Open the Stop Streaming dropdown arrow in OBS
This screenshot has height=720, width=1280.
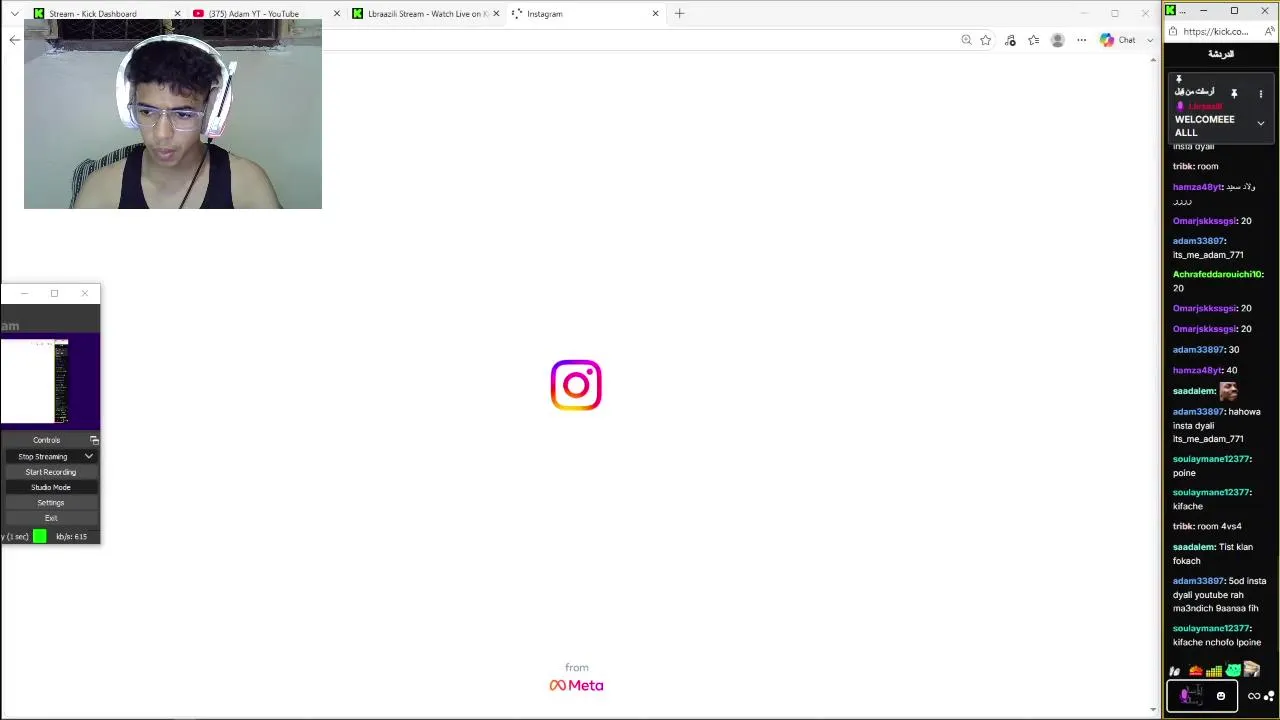click(x=89, y=457)
